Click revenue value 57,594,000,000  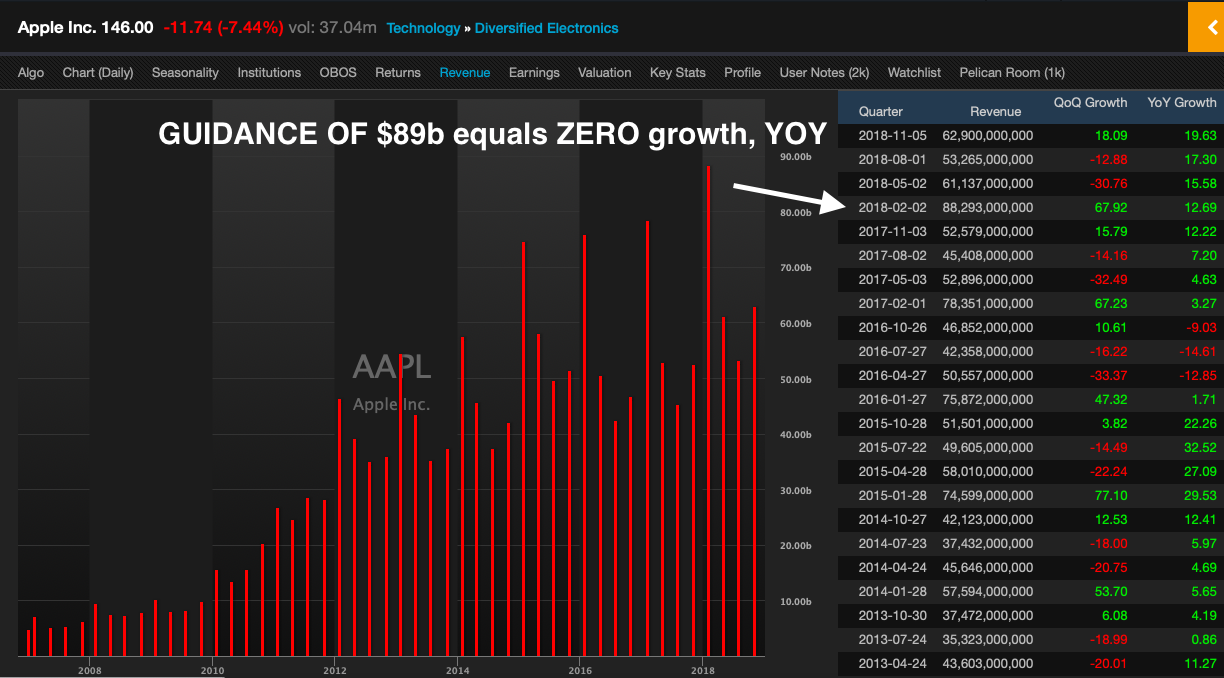click(988, 591)
